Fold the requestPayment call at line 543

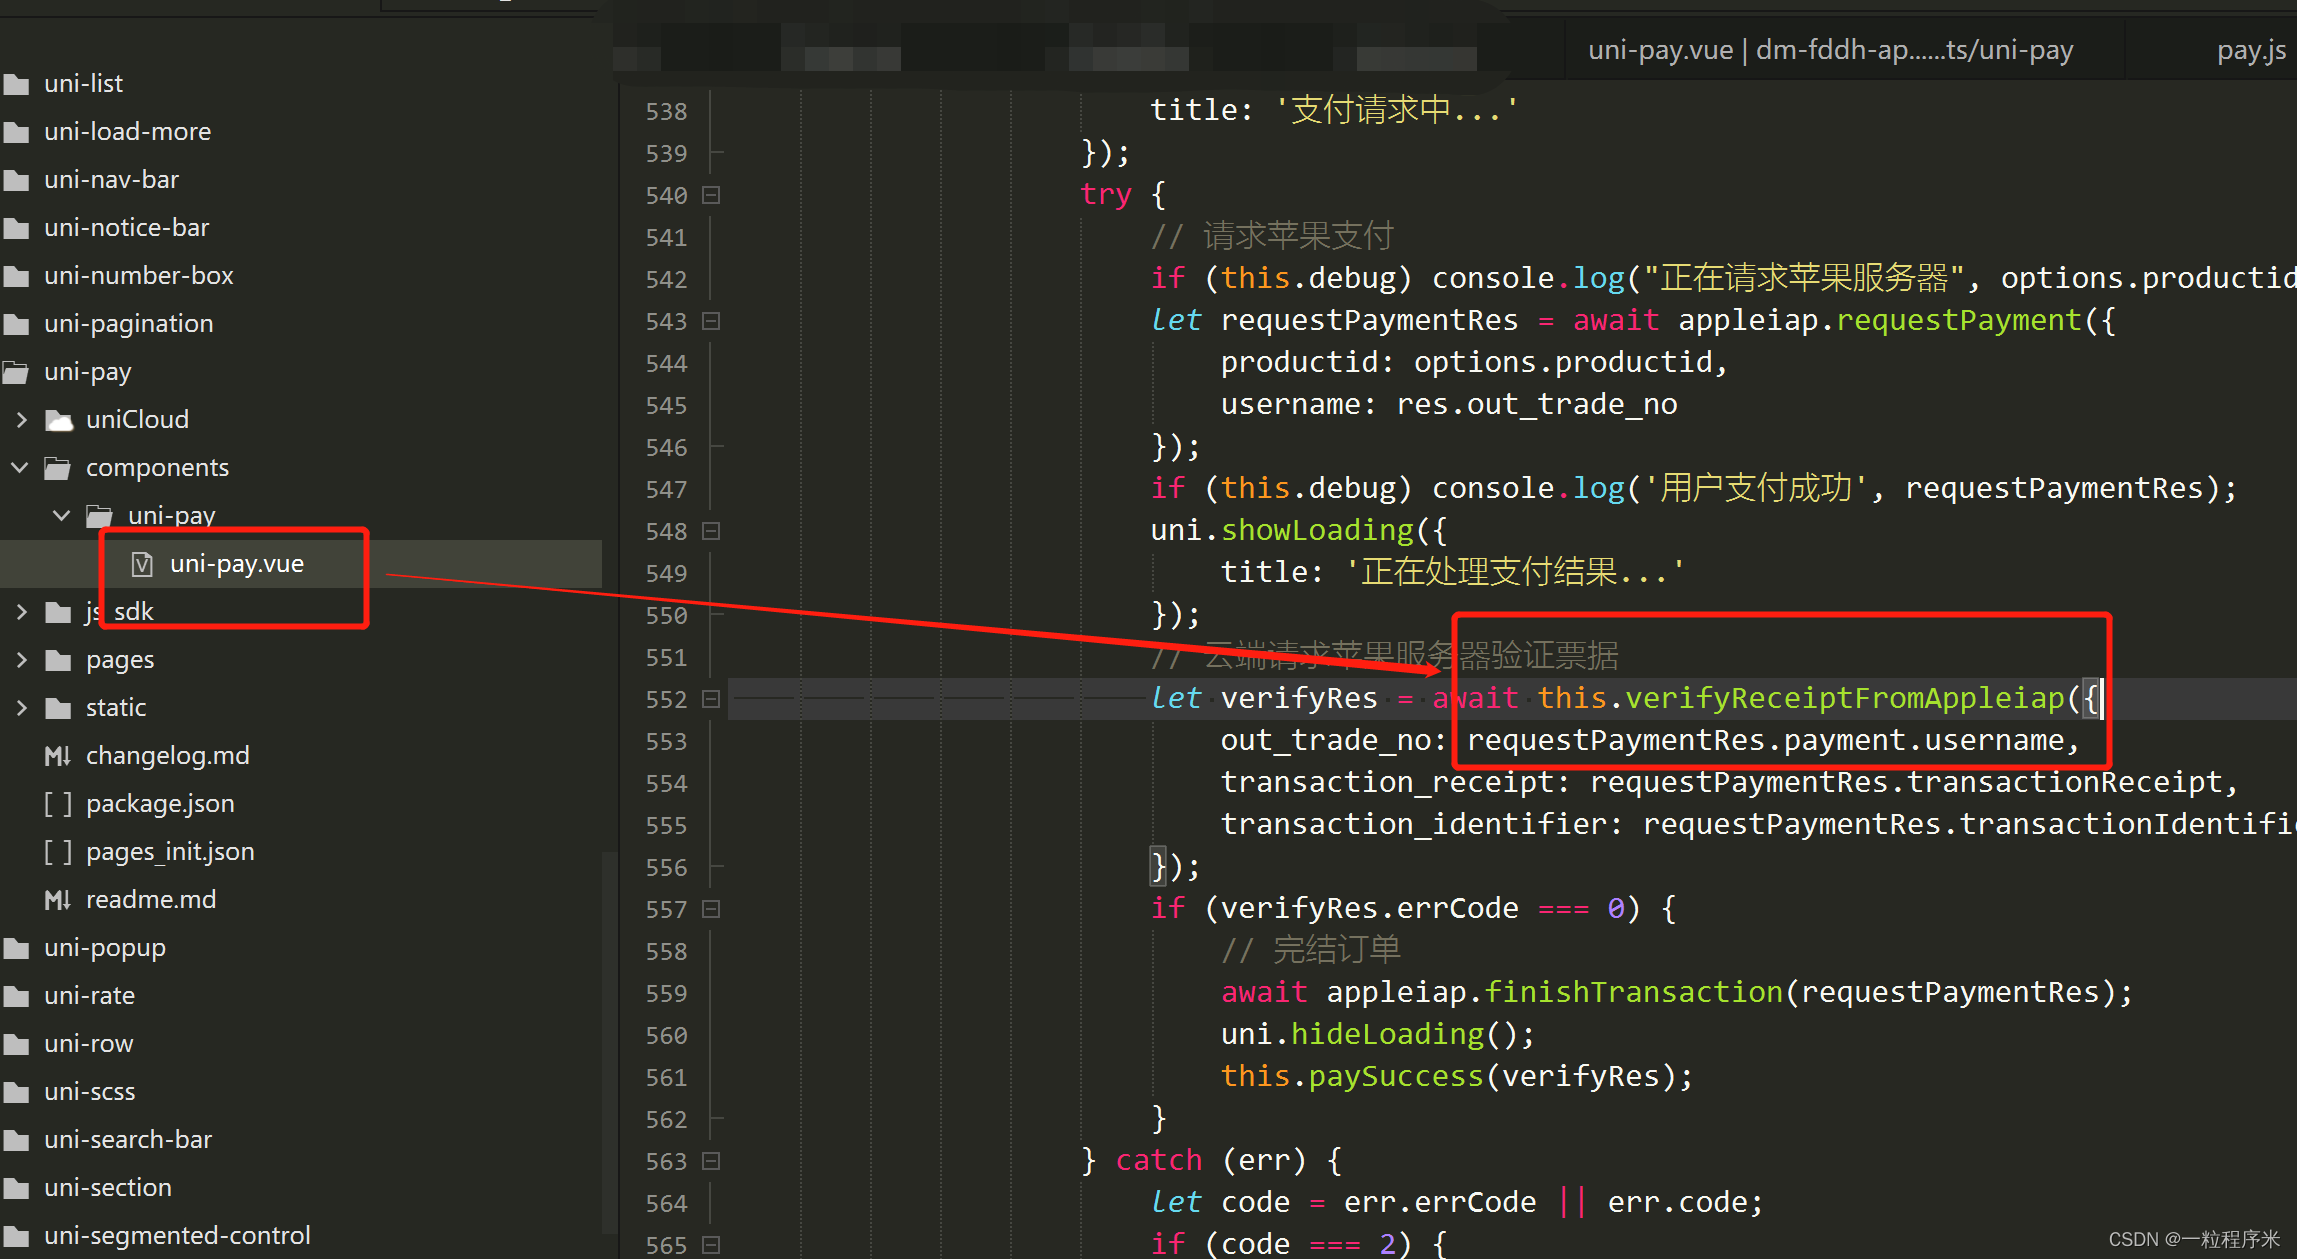711,321
